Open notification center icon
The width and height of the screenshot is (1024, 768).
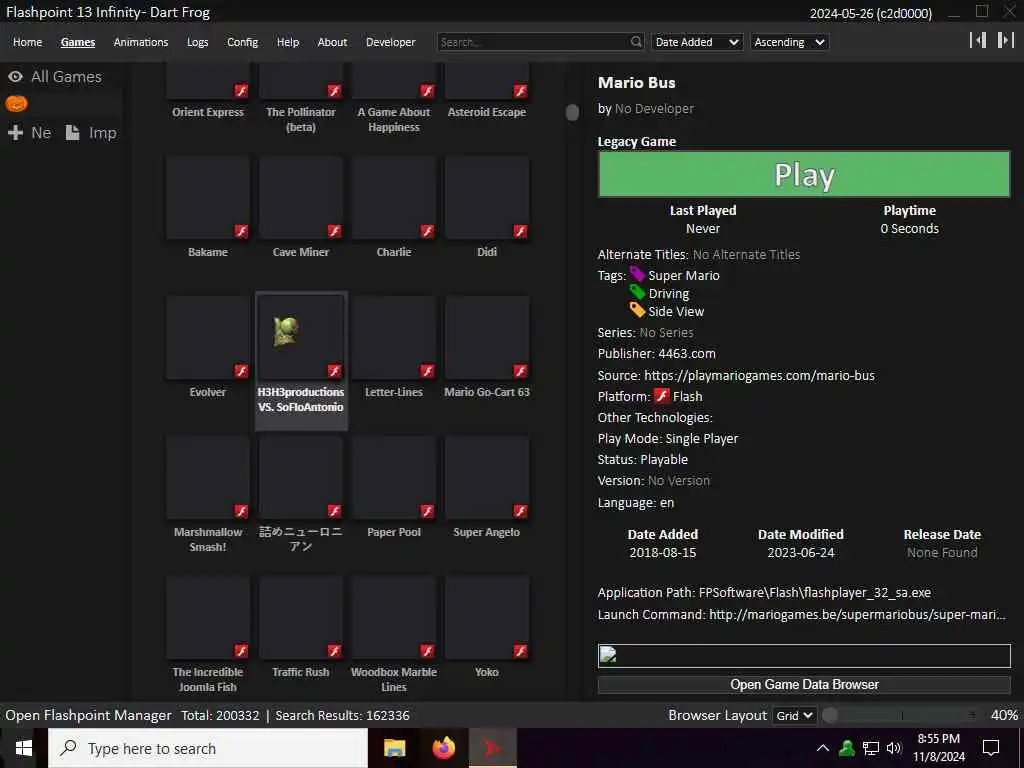(991, 748)
